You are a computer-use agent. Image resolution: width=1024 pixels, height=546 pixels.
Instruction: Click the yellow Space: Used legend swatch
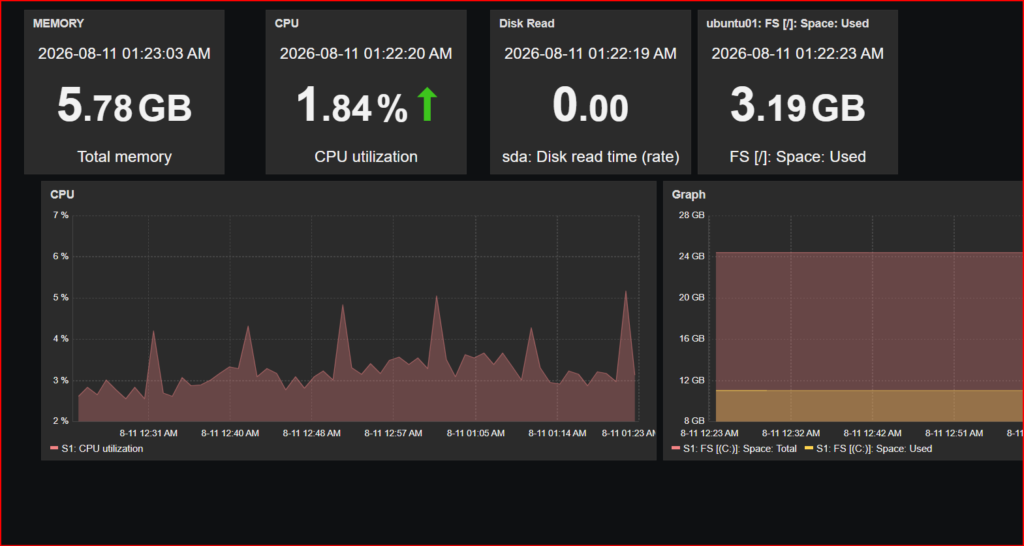click(x=809, y=449)
